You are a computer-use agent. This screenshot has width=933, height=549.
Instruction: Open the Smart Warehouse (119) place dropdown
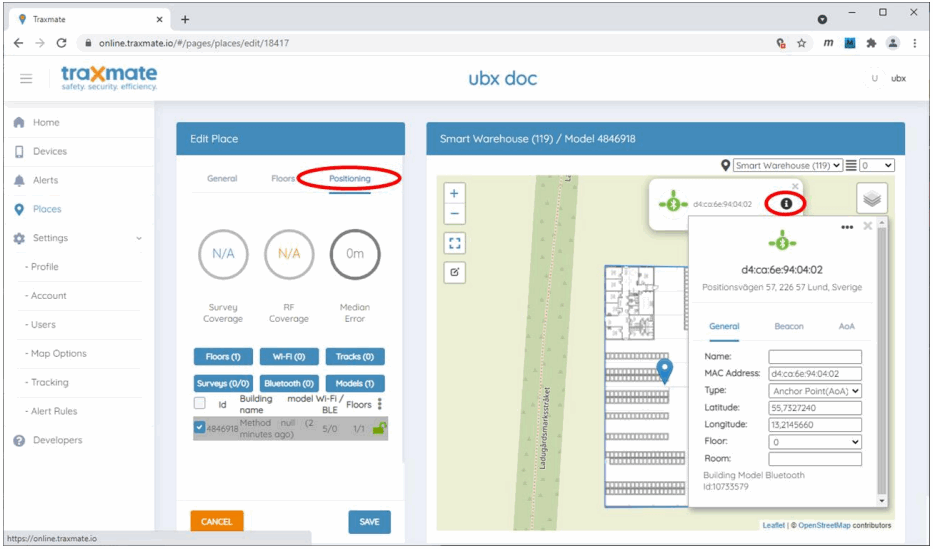(788, 165)
